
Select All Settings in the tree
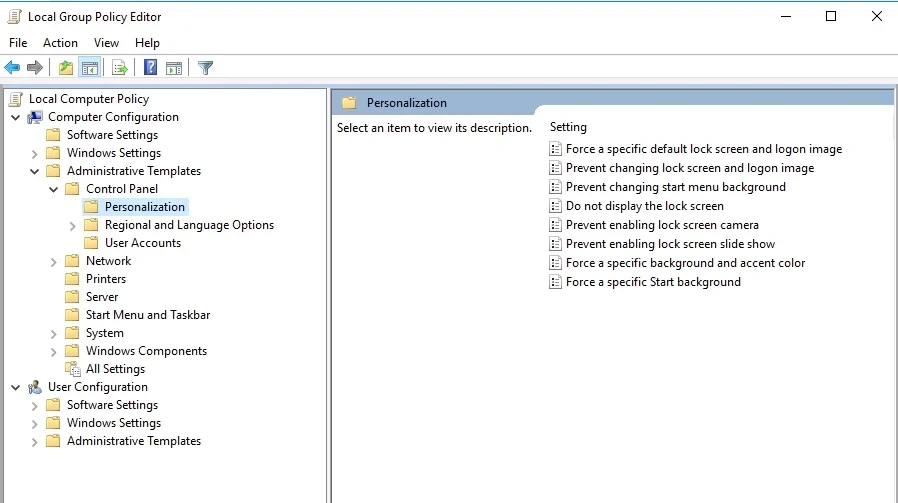pos(115,369)
